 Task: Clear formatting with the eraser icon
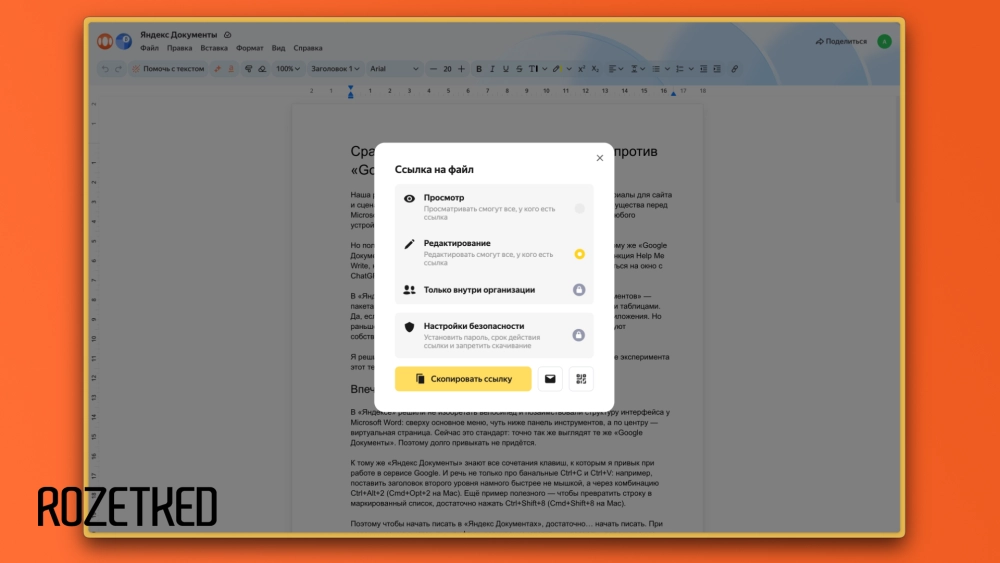click(x=262, y=69)
